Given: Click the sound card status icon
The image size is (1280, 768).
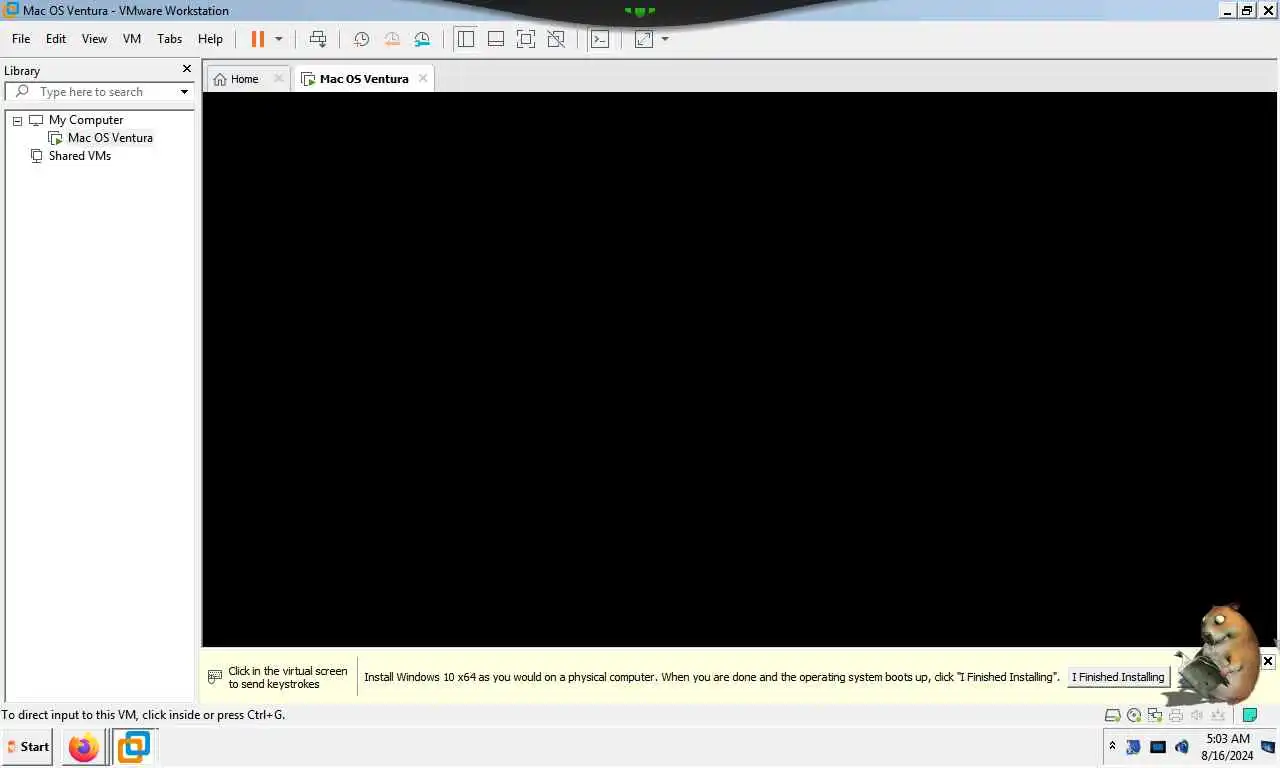Looking at the screenshot, I should 1197,715.
